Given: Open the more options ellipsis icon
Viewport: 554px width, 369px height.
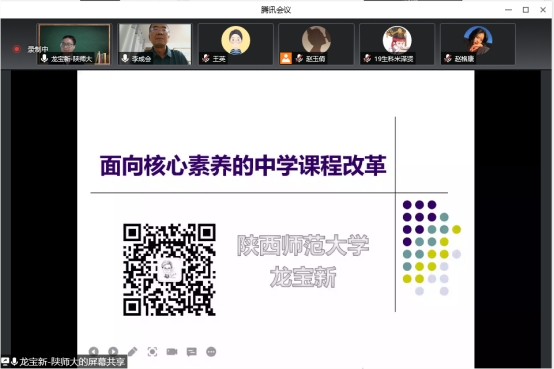Looking at the screenshot, I should click(x=211, y=352).
